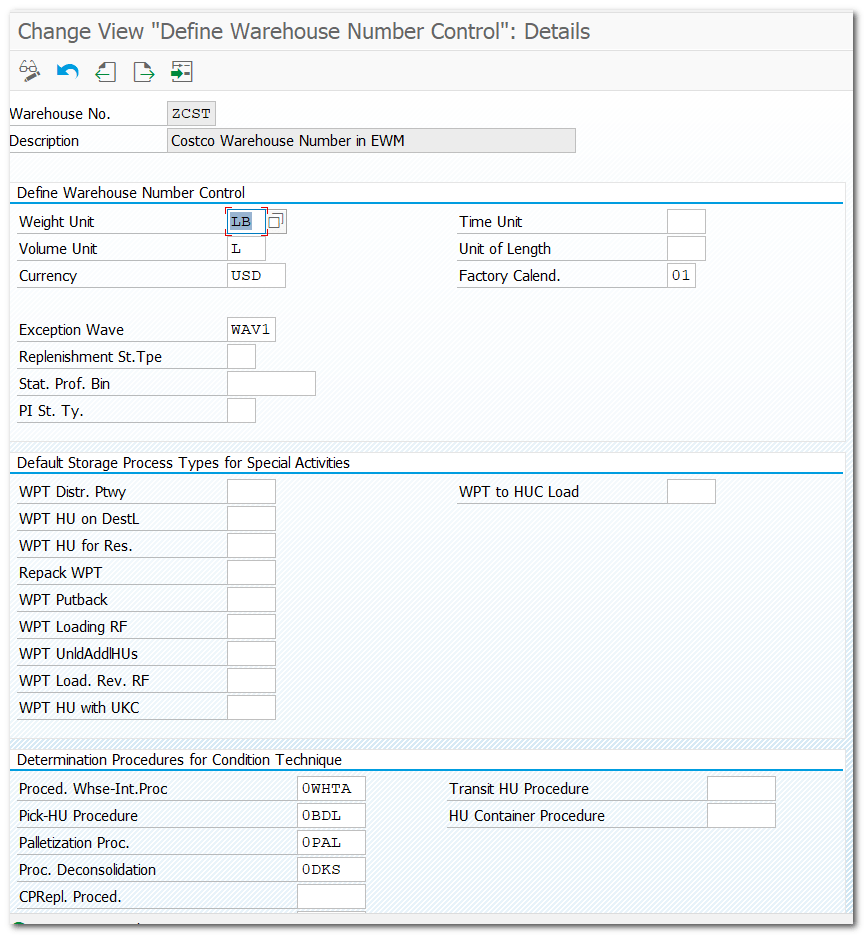Image resolution: width=864 pixels, height=935 pixels.
Task: Click the Exception Wave field with WAV1
Action: point(250,328)
